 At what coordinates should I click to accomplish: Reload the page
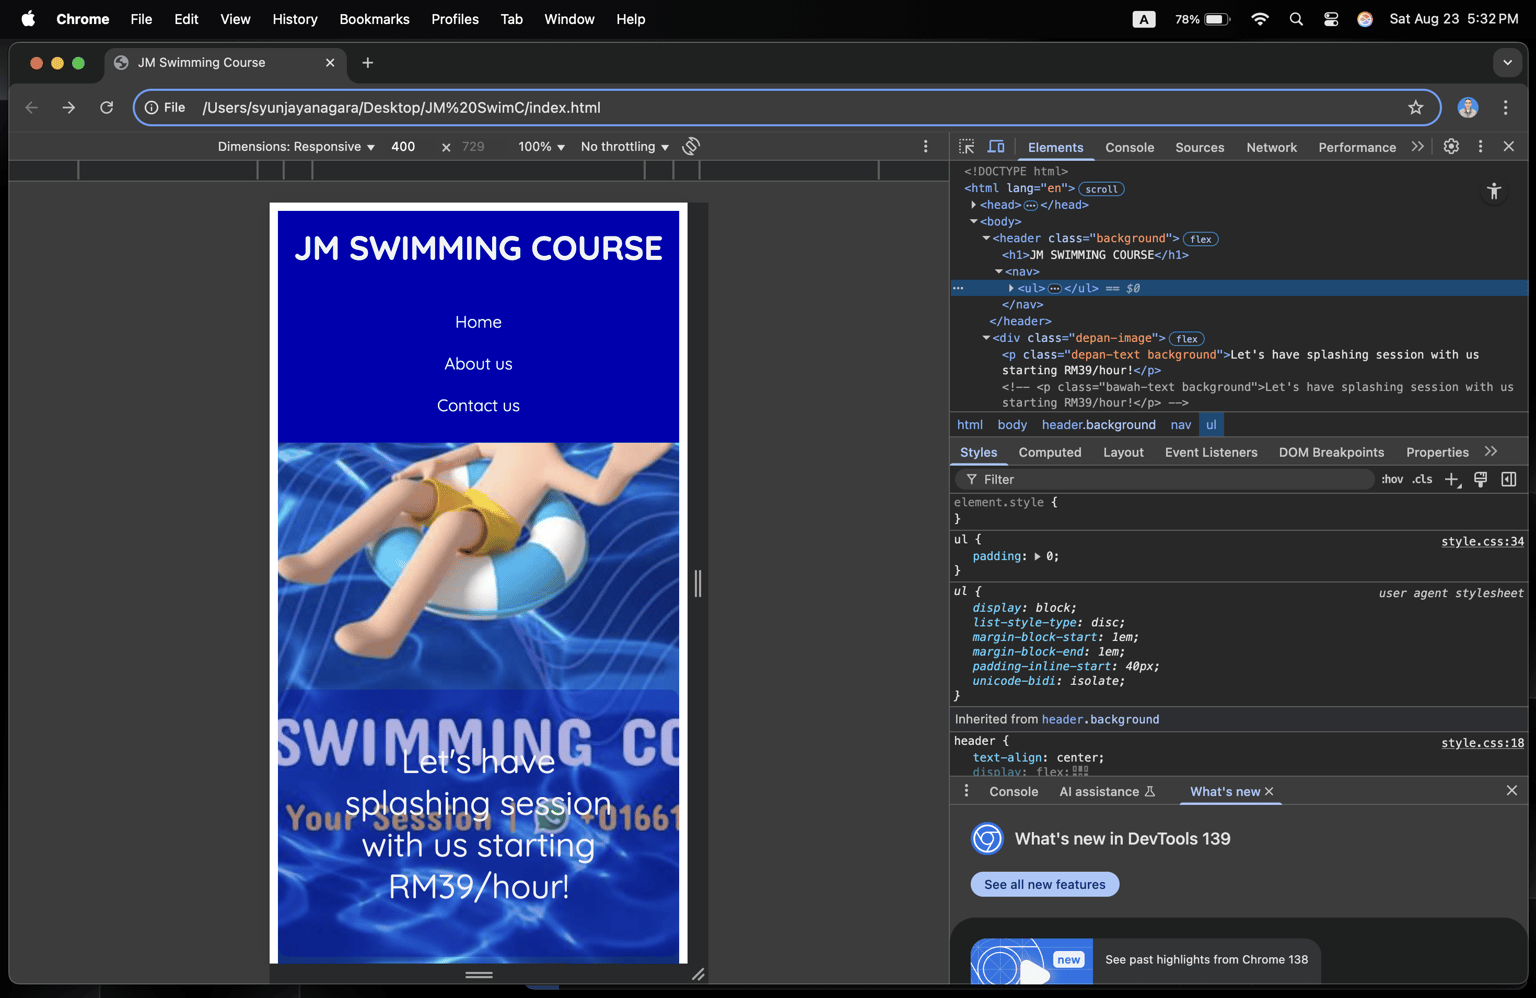(107, 107)
